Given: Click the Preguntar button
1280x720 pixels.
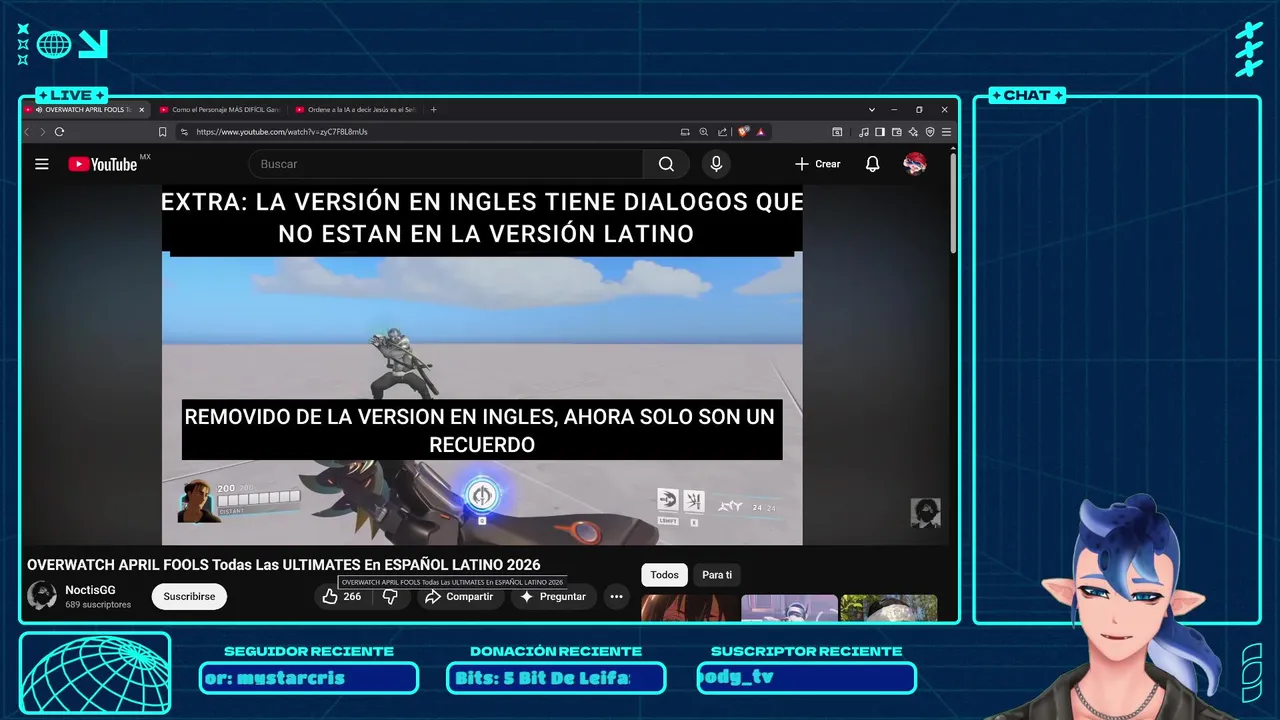Looking at the screenshot, I should [552, 597].
